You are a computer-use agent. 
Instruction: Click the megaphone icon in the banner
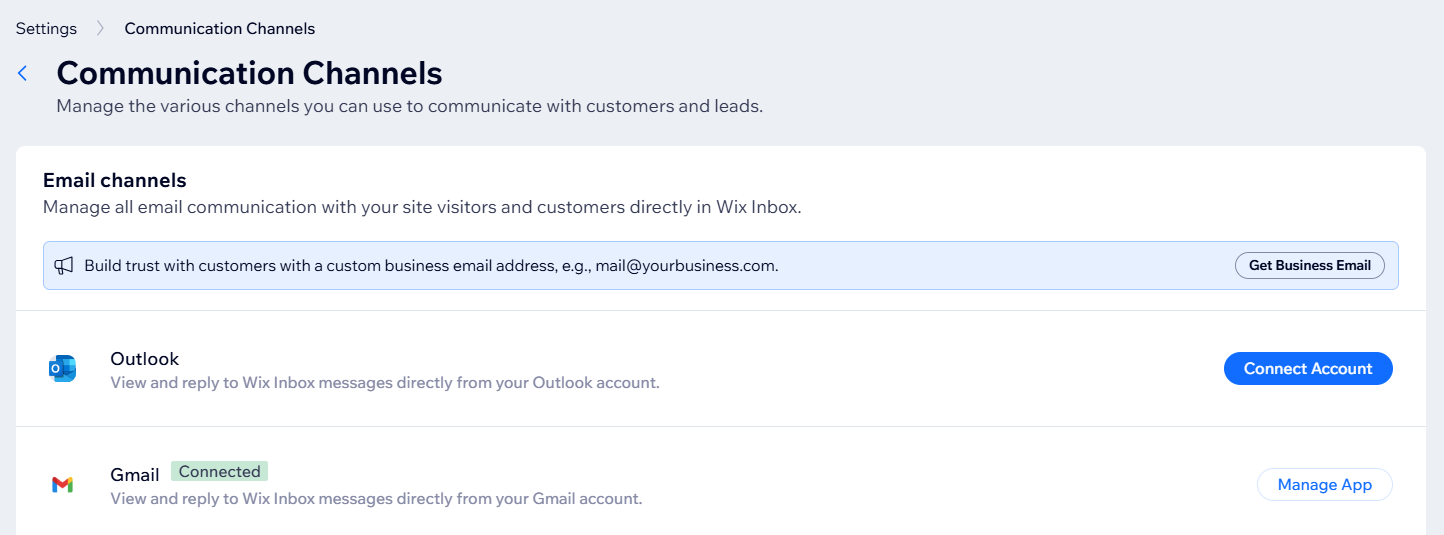[64, 266]
